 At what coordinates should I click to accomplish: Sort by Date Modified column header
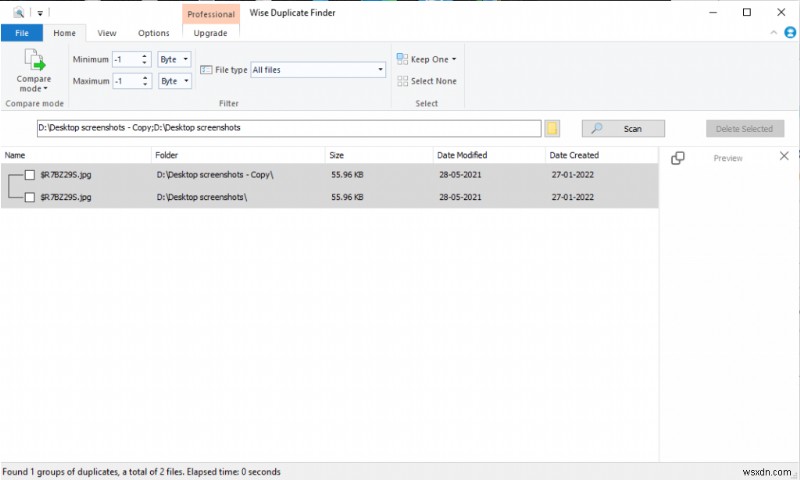489,155
